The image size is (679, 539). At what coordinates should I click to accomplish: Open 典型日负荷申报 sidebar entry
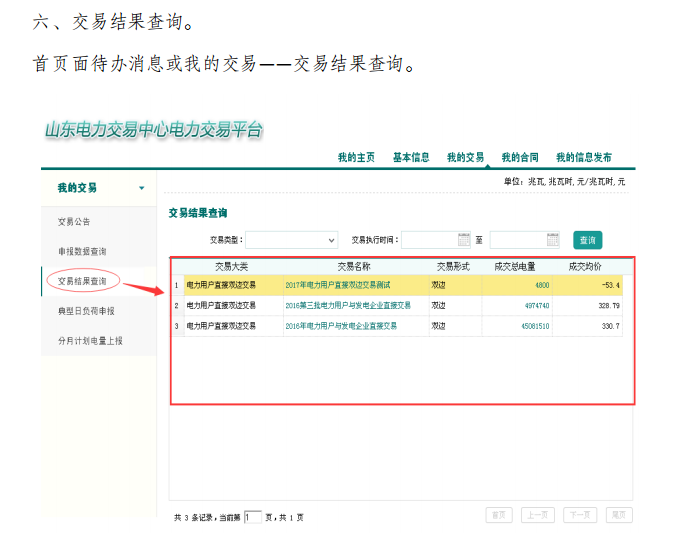[x=86, y=311]
